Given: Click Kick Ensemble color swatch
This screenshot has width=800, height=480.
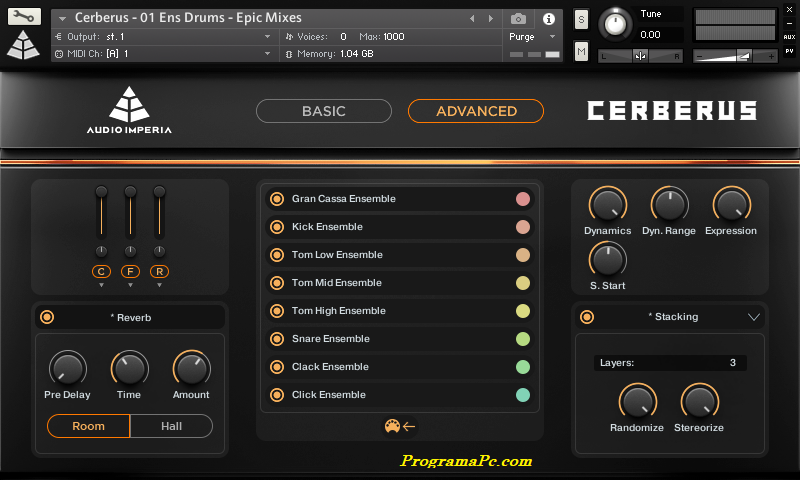Looking at the screenshot, I should [x=523, y=227].
